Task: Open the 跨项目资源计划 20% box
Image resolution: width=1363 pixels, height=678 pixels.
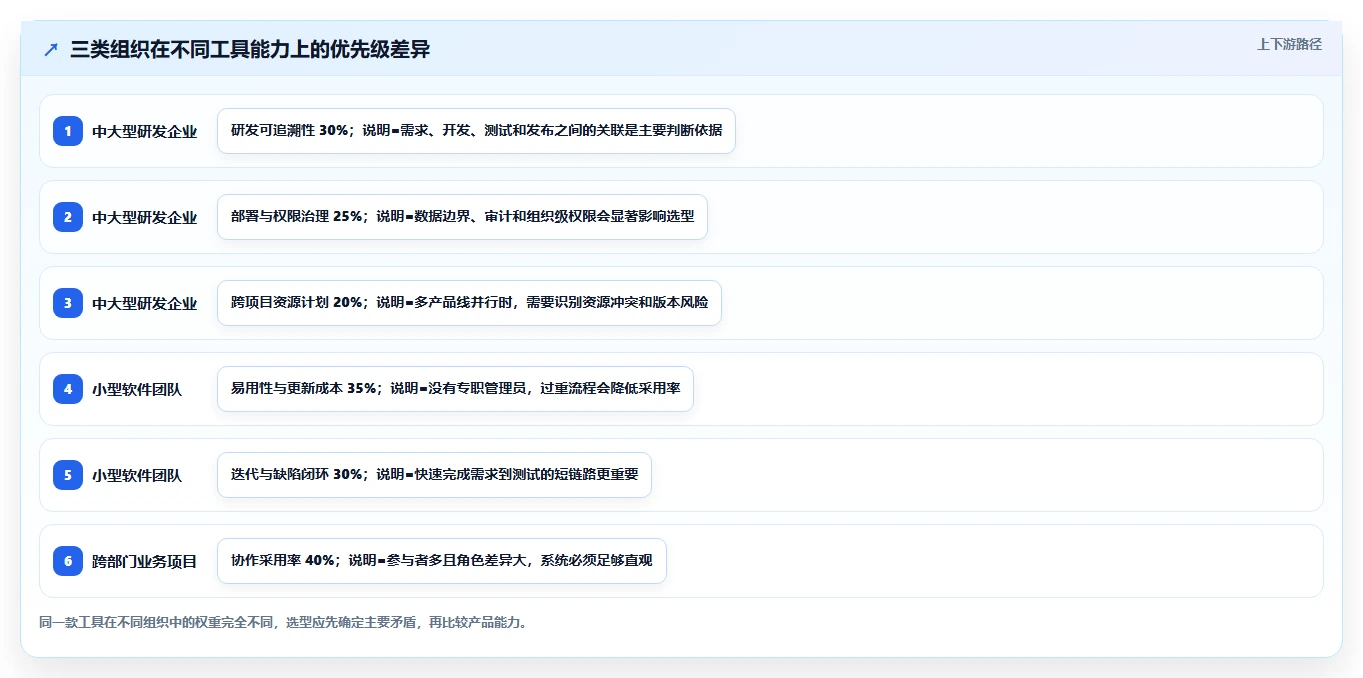Action: (x=469, y=303)
